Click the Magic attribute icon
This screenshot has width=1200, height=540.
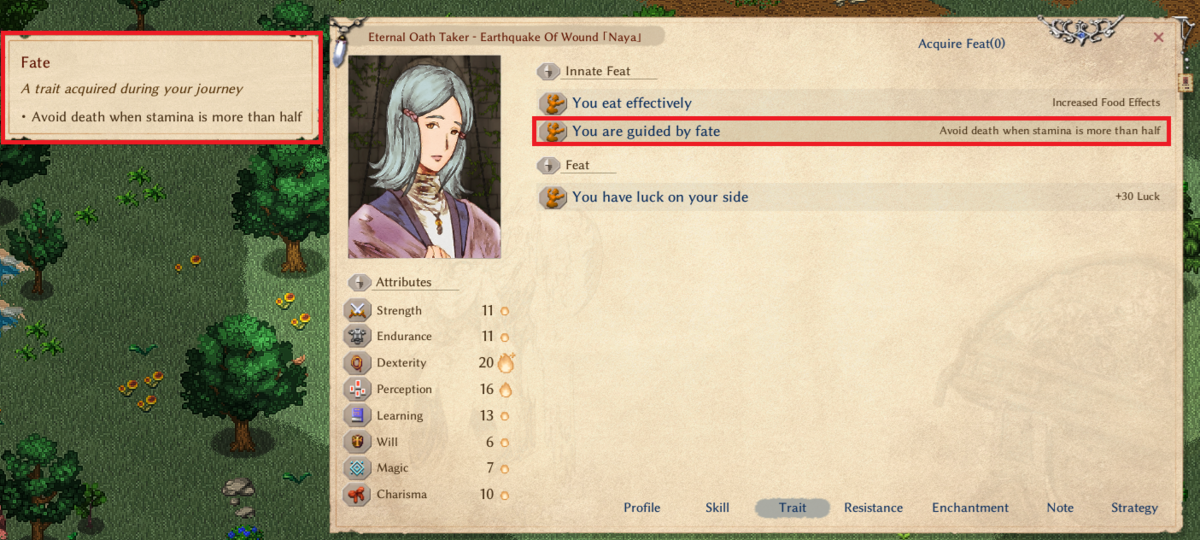pos(358,468)
